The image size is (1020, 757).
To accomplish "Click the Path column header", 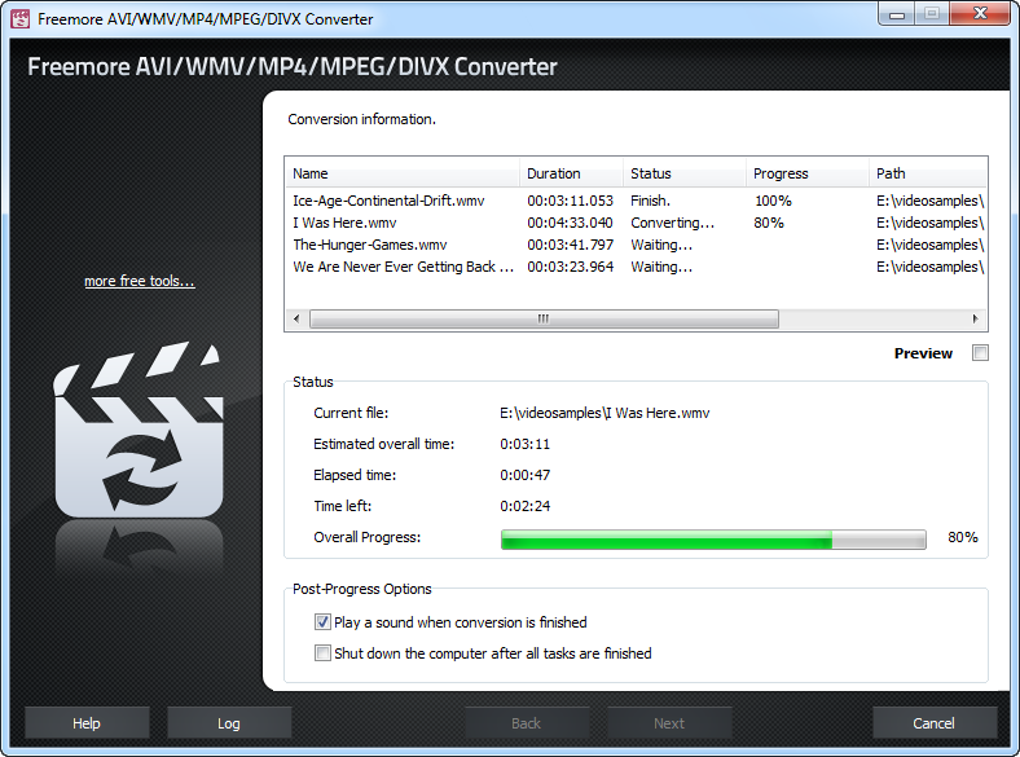I will pos(928,174).
